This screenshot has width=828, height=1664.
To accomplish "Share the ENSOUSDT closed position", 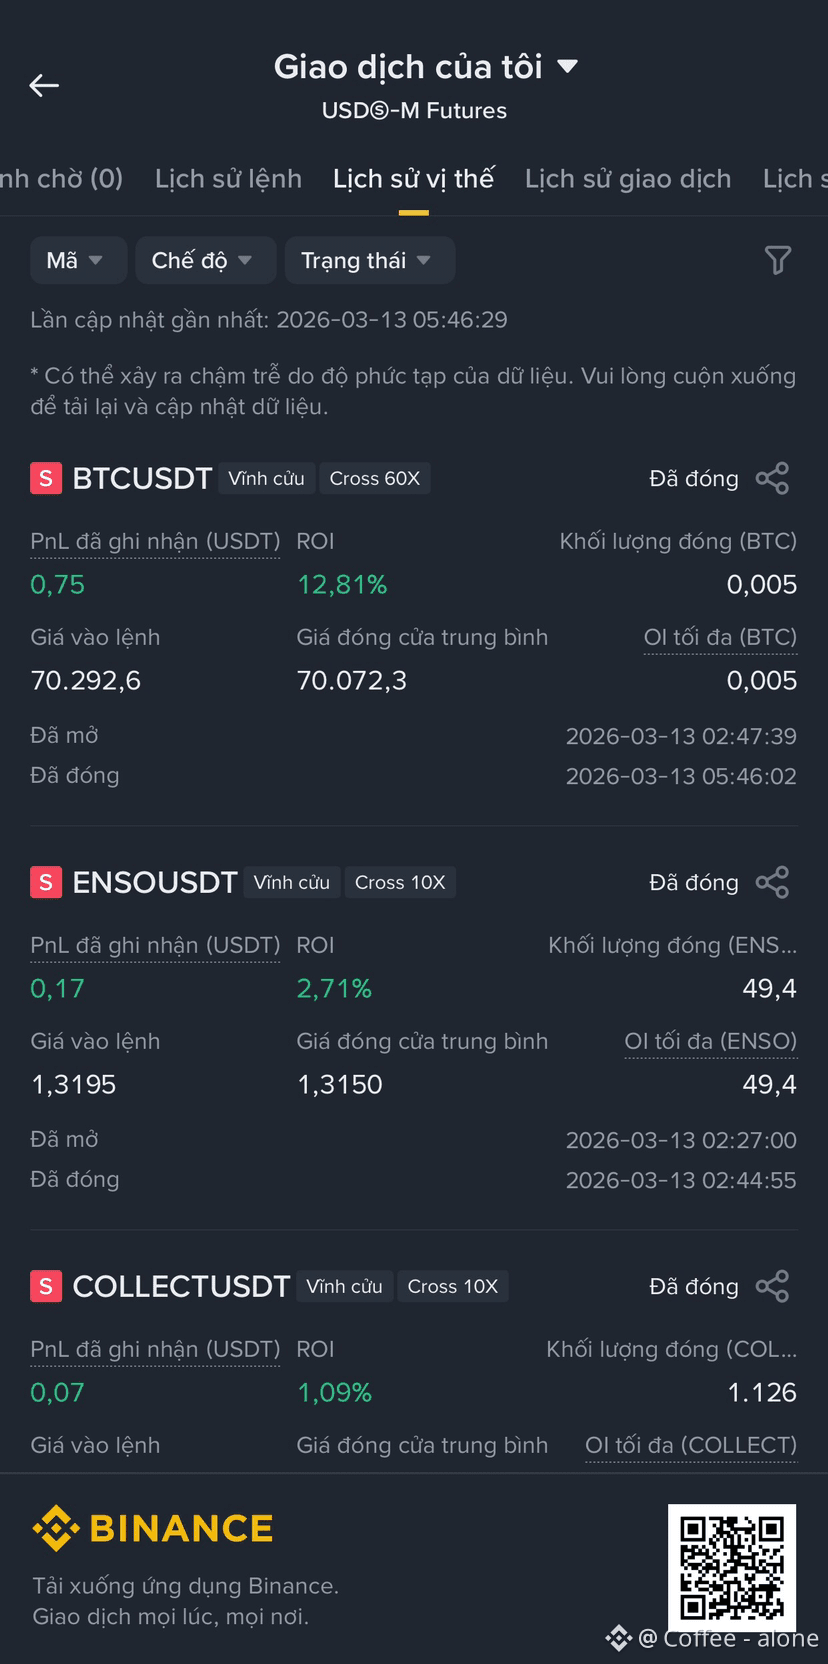I will coord(772,883).
